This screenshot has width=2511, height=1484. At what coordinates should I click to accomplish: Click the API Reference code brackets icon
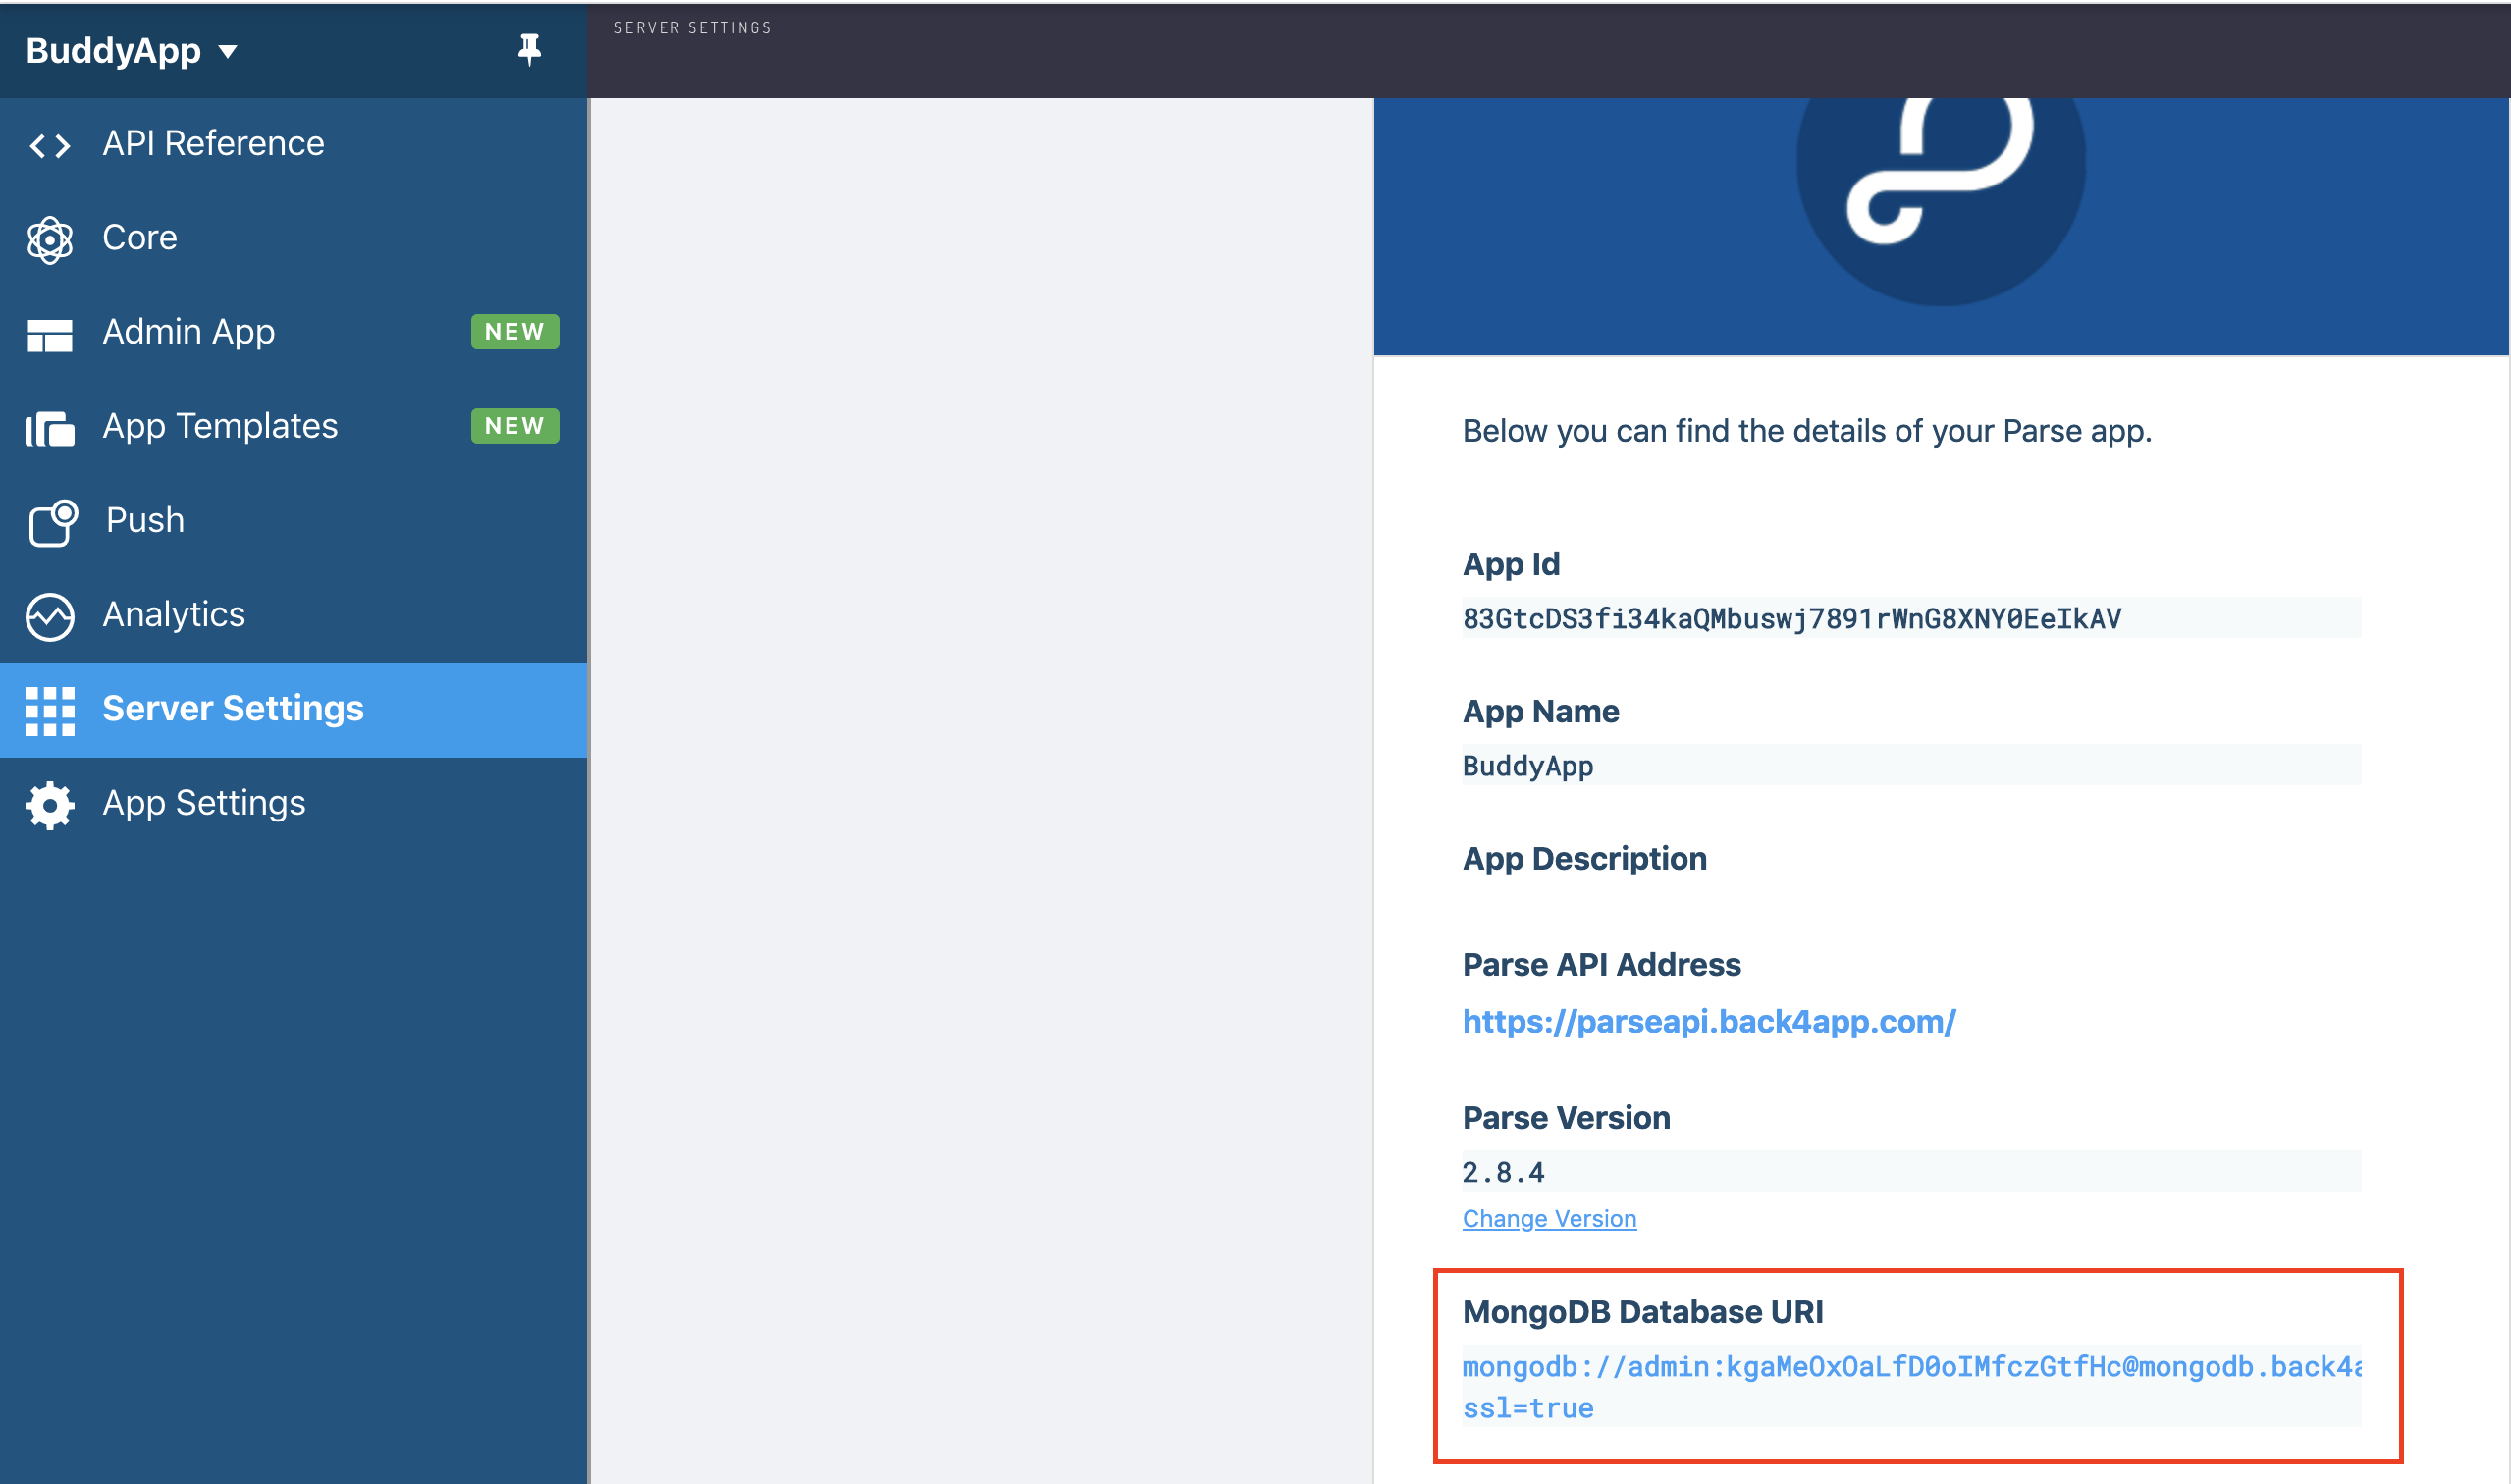coord(50,146)
